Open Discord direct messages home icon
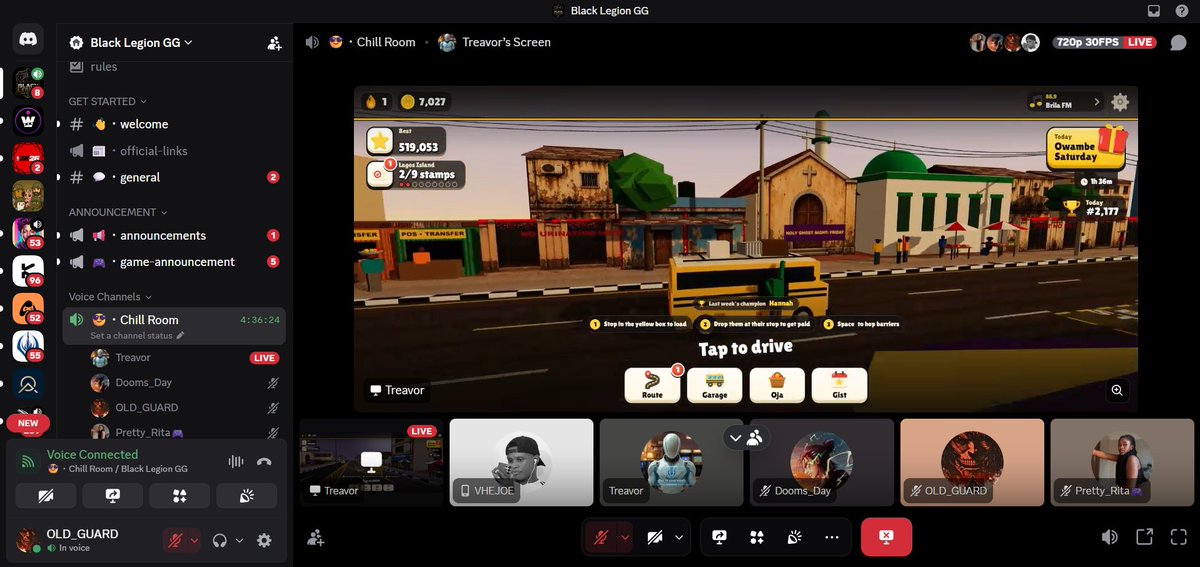The image size is (1200, 567). click(28, 40)
